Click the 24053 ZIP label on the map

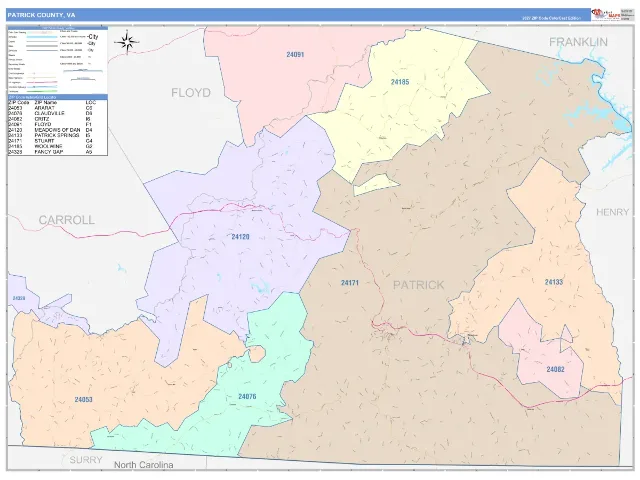(84, 400)
